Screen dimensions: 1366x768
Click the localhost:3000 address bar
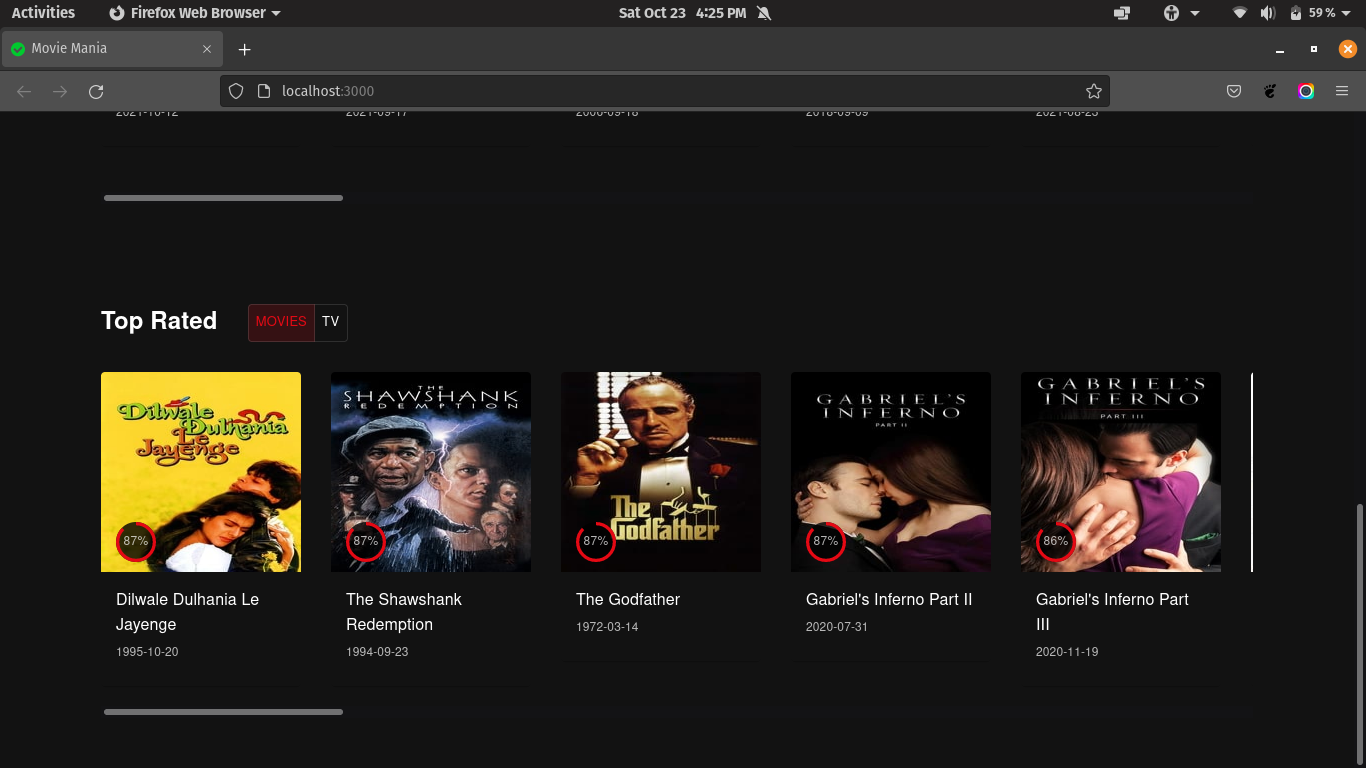point(665,91)
